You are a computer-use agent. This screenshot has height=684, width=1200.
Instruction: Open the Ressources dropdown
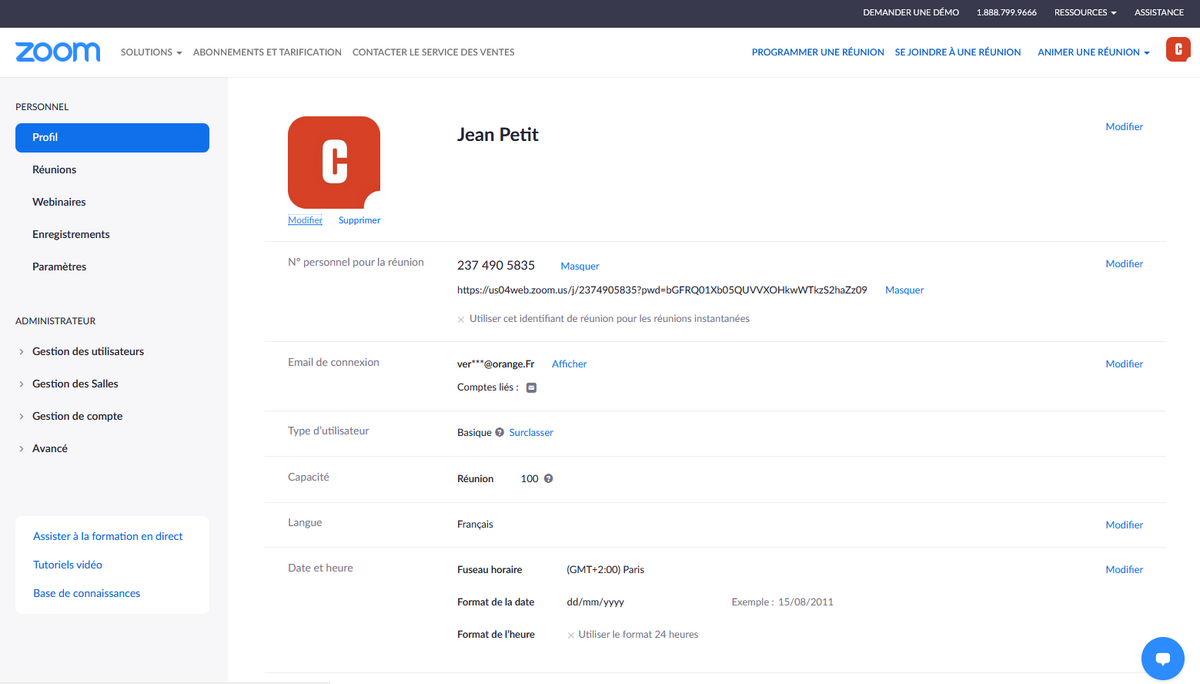[x=1085, y=13]
